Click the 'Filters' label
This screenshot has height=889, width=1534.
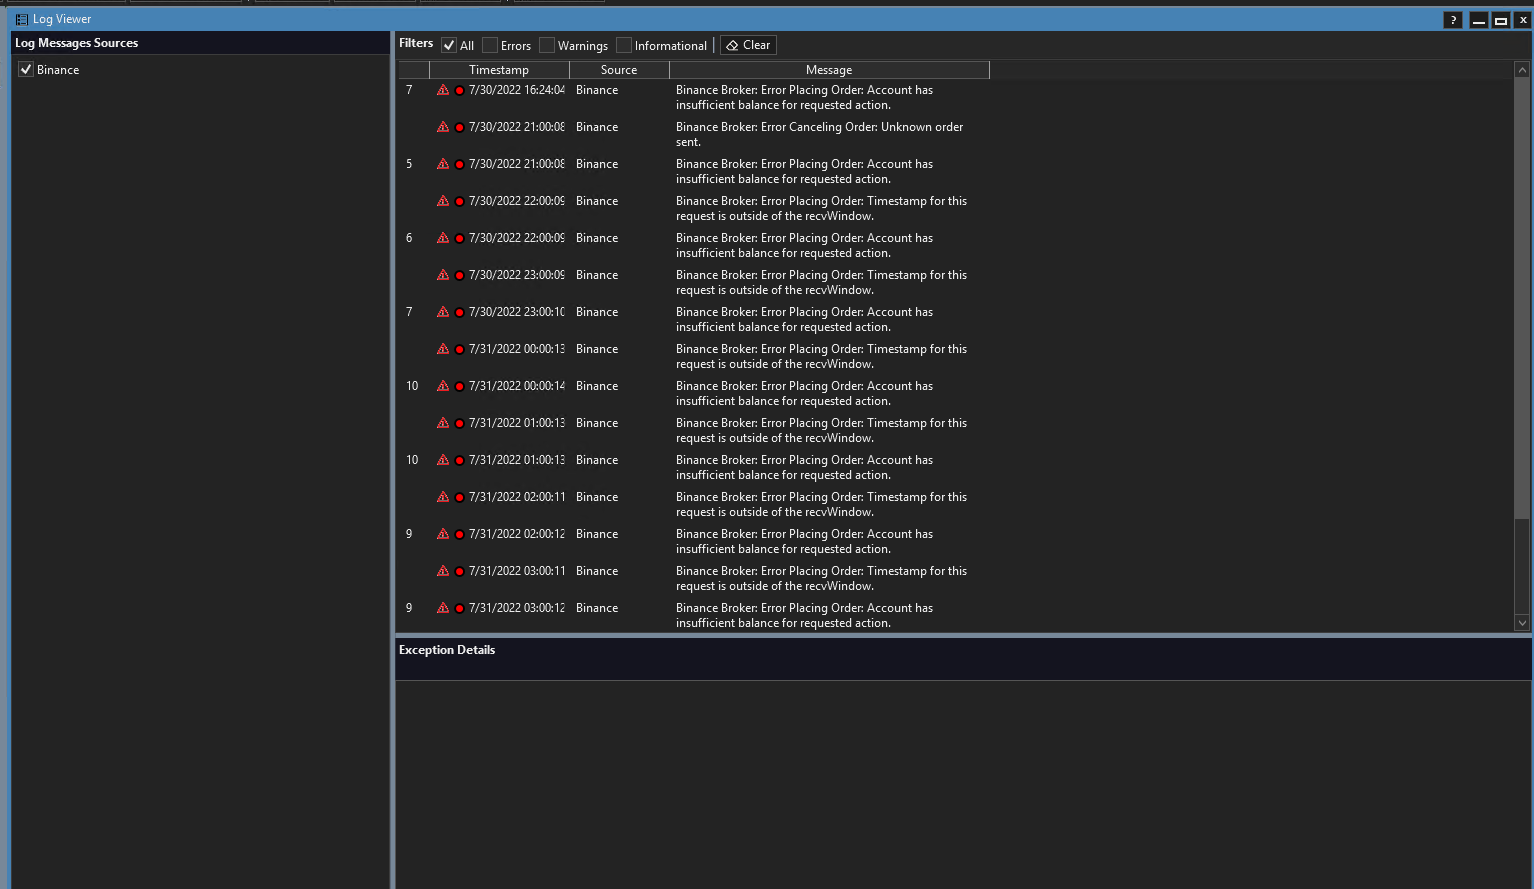pos(416,43)
